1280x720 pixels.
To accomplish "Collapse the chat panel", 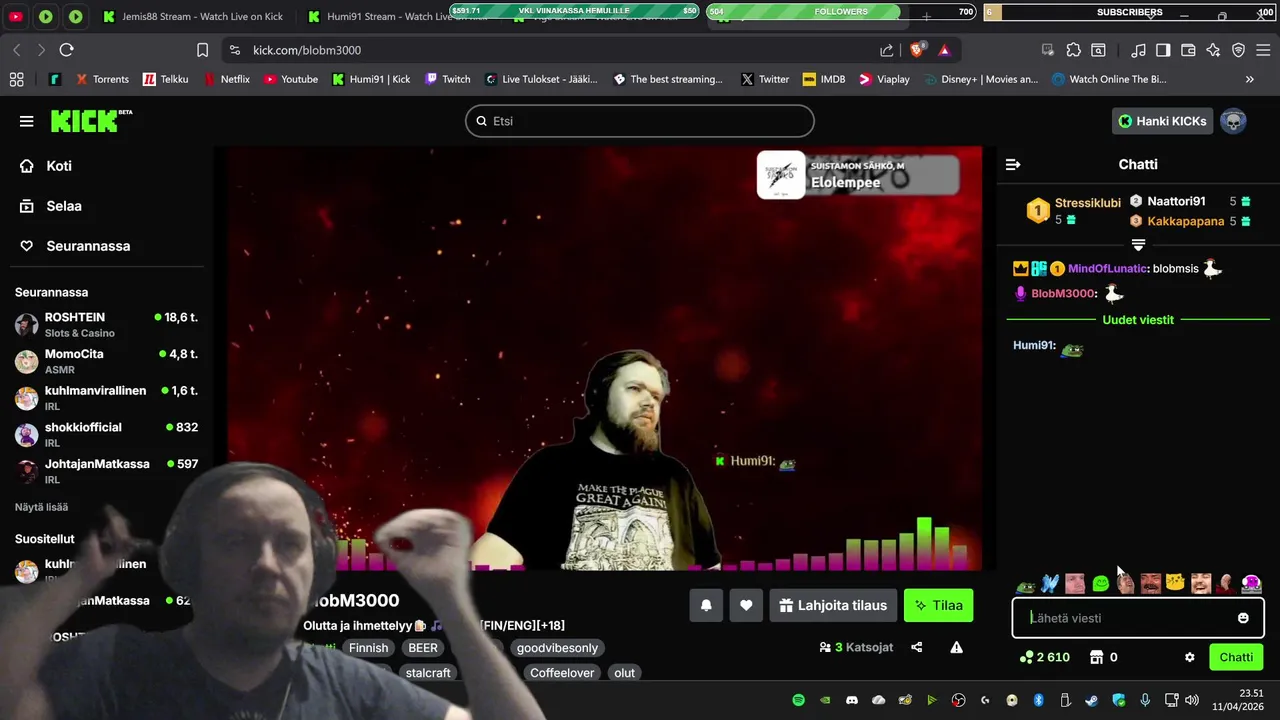I will click(x=1013, y=164).
